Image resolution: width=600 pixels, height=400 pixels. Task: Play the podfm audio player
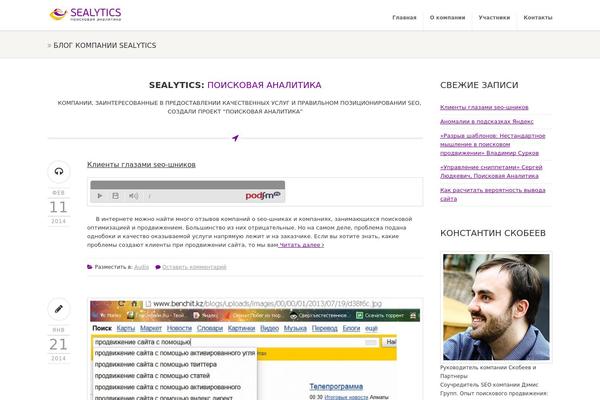pyautogui.click(x=100, y=196)
